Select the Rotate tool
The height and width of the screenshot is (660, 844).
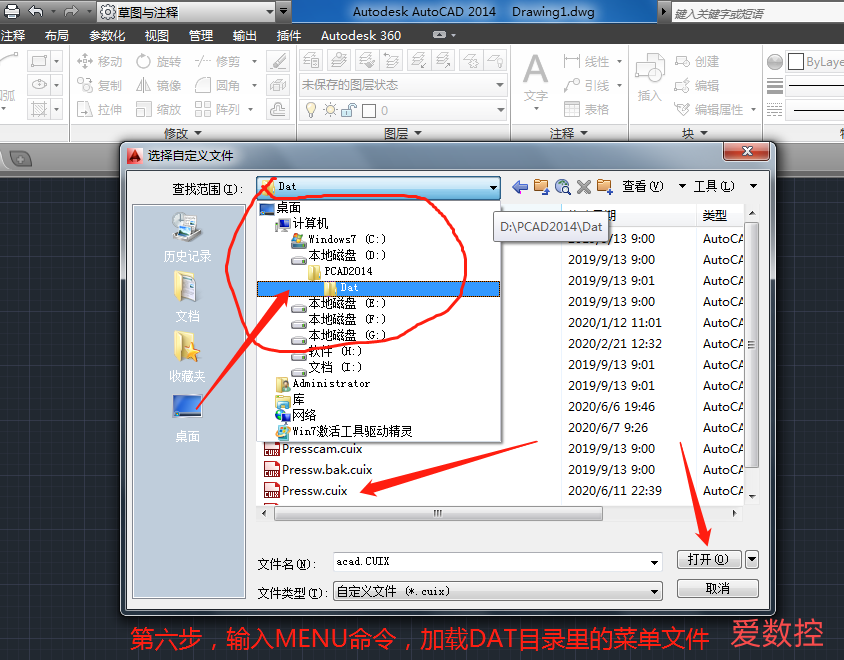pos(158,61)
